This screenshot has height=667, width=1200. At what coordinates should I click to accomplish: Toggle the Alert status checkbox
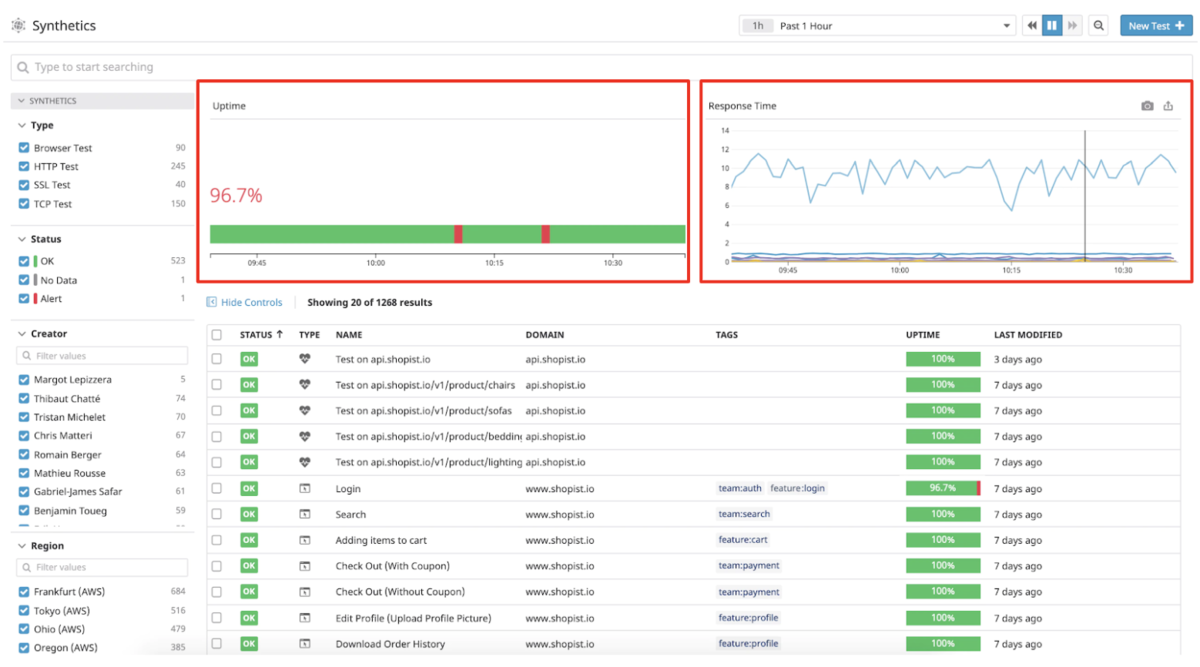(24, 299)
